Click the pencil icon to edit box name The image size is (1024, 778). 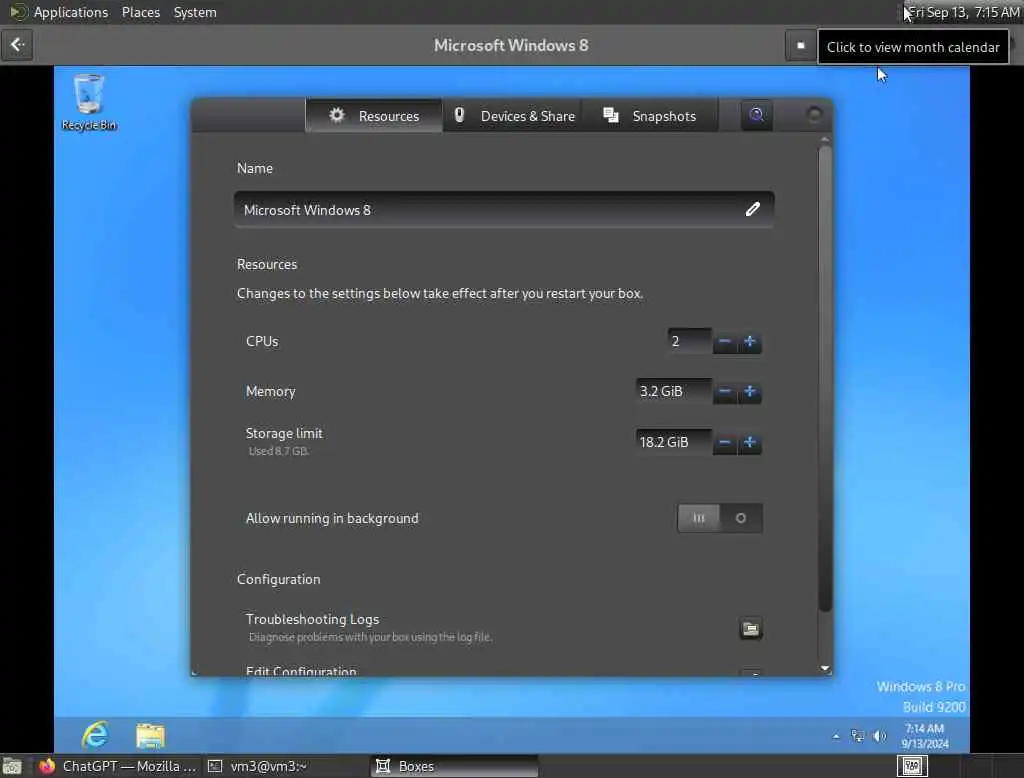[x=752, y=209]
